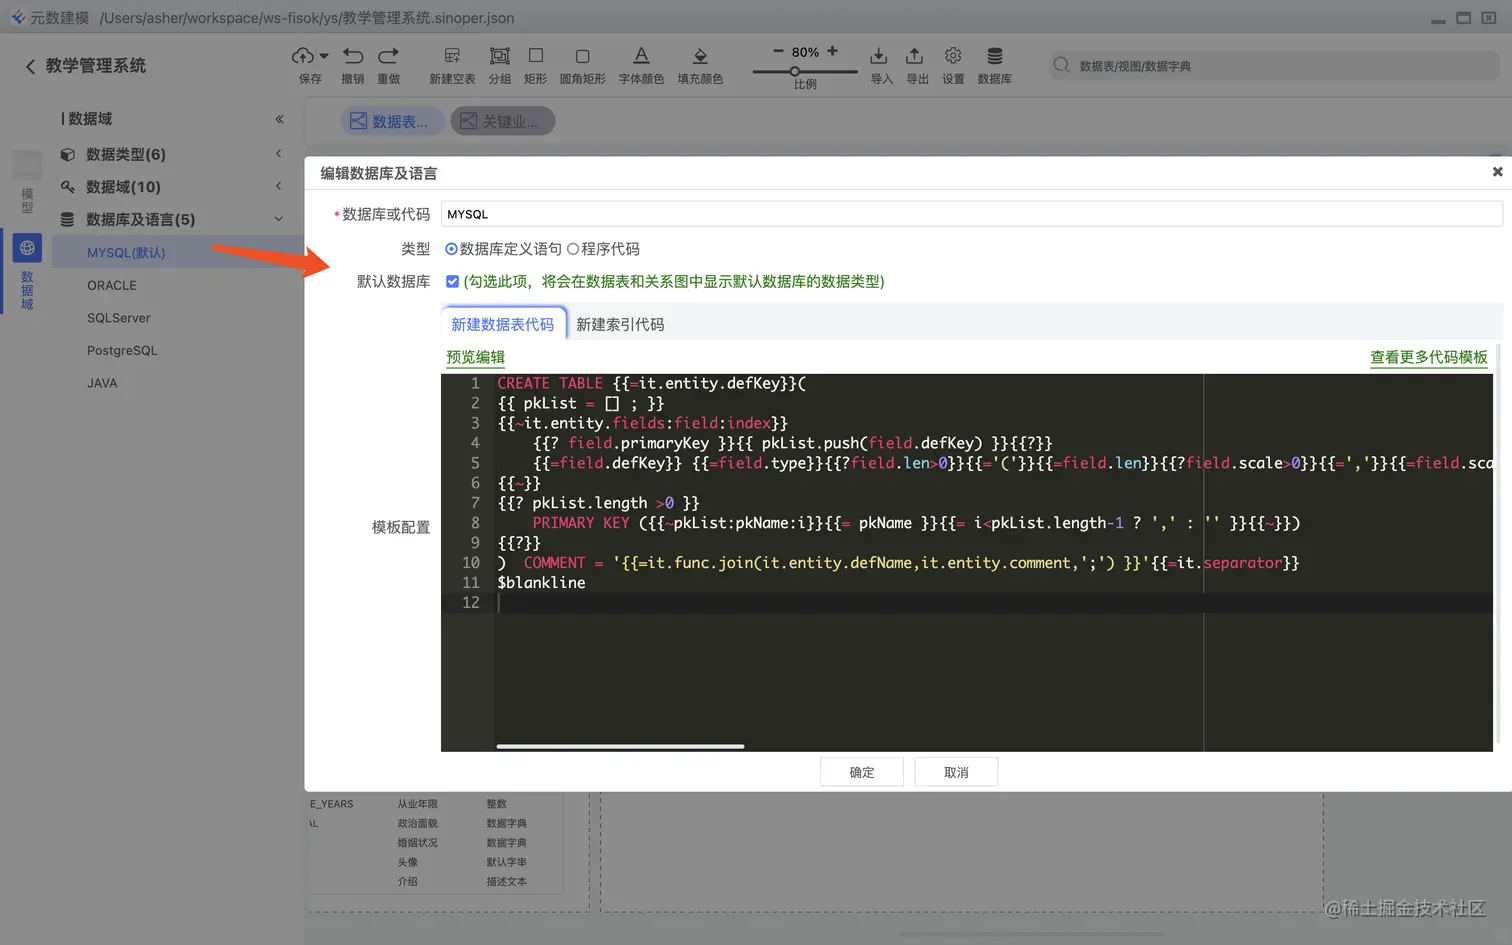Click the import (导入) icon
The height and width of the screenshot is (945, 1512).
pos(879,56)
